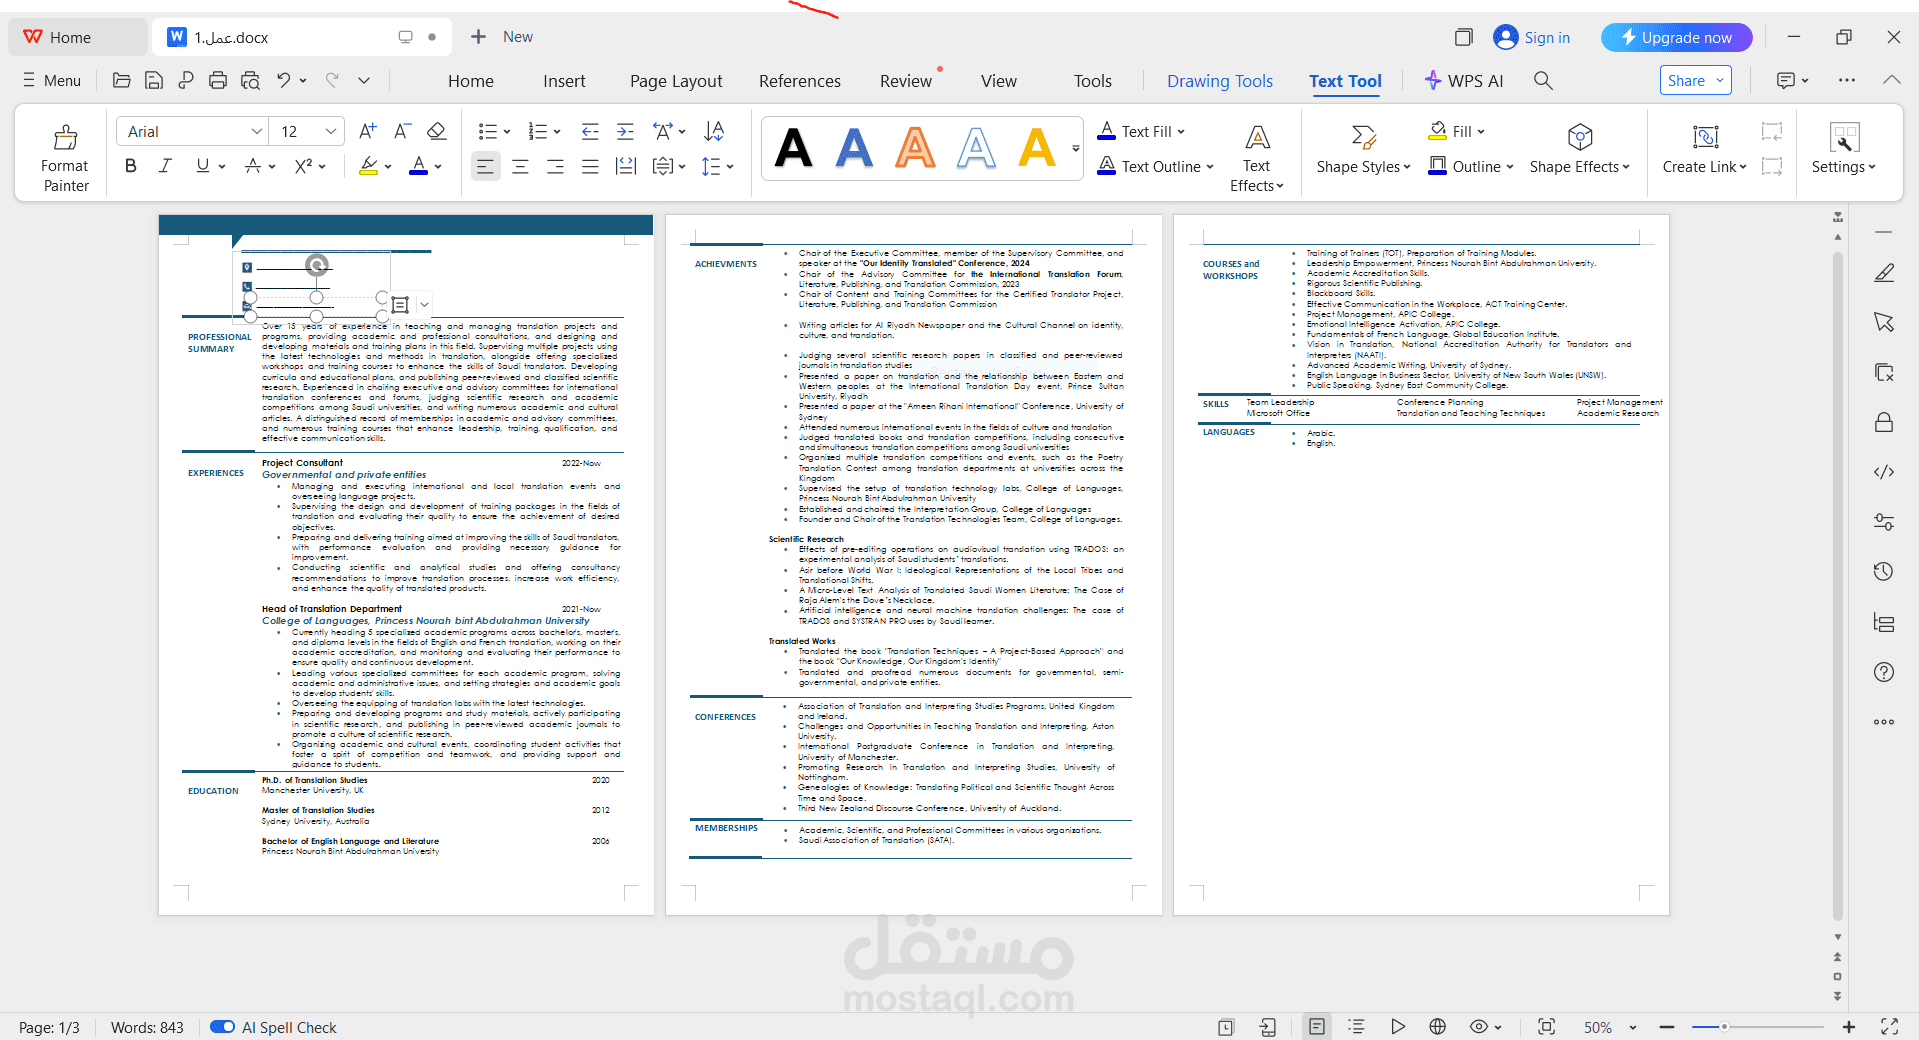
Task: Expand the text styles gallery
Action: 1076,148
